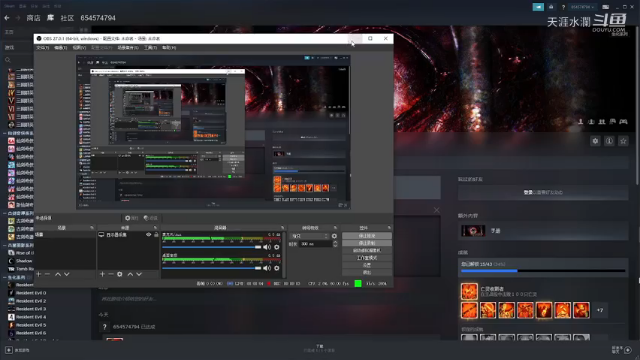
Task: Move scene down in OBS scenes panel
Action: (67, 274)
